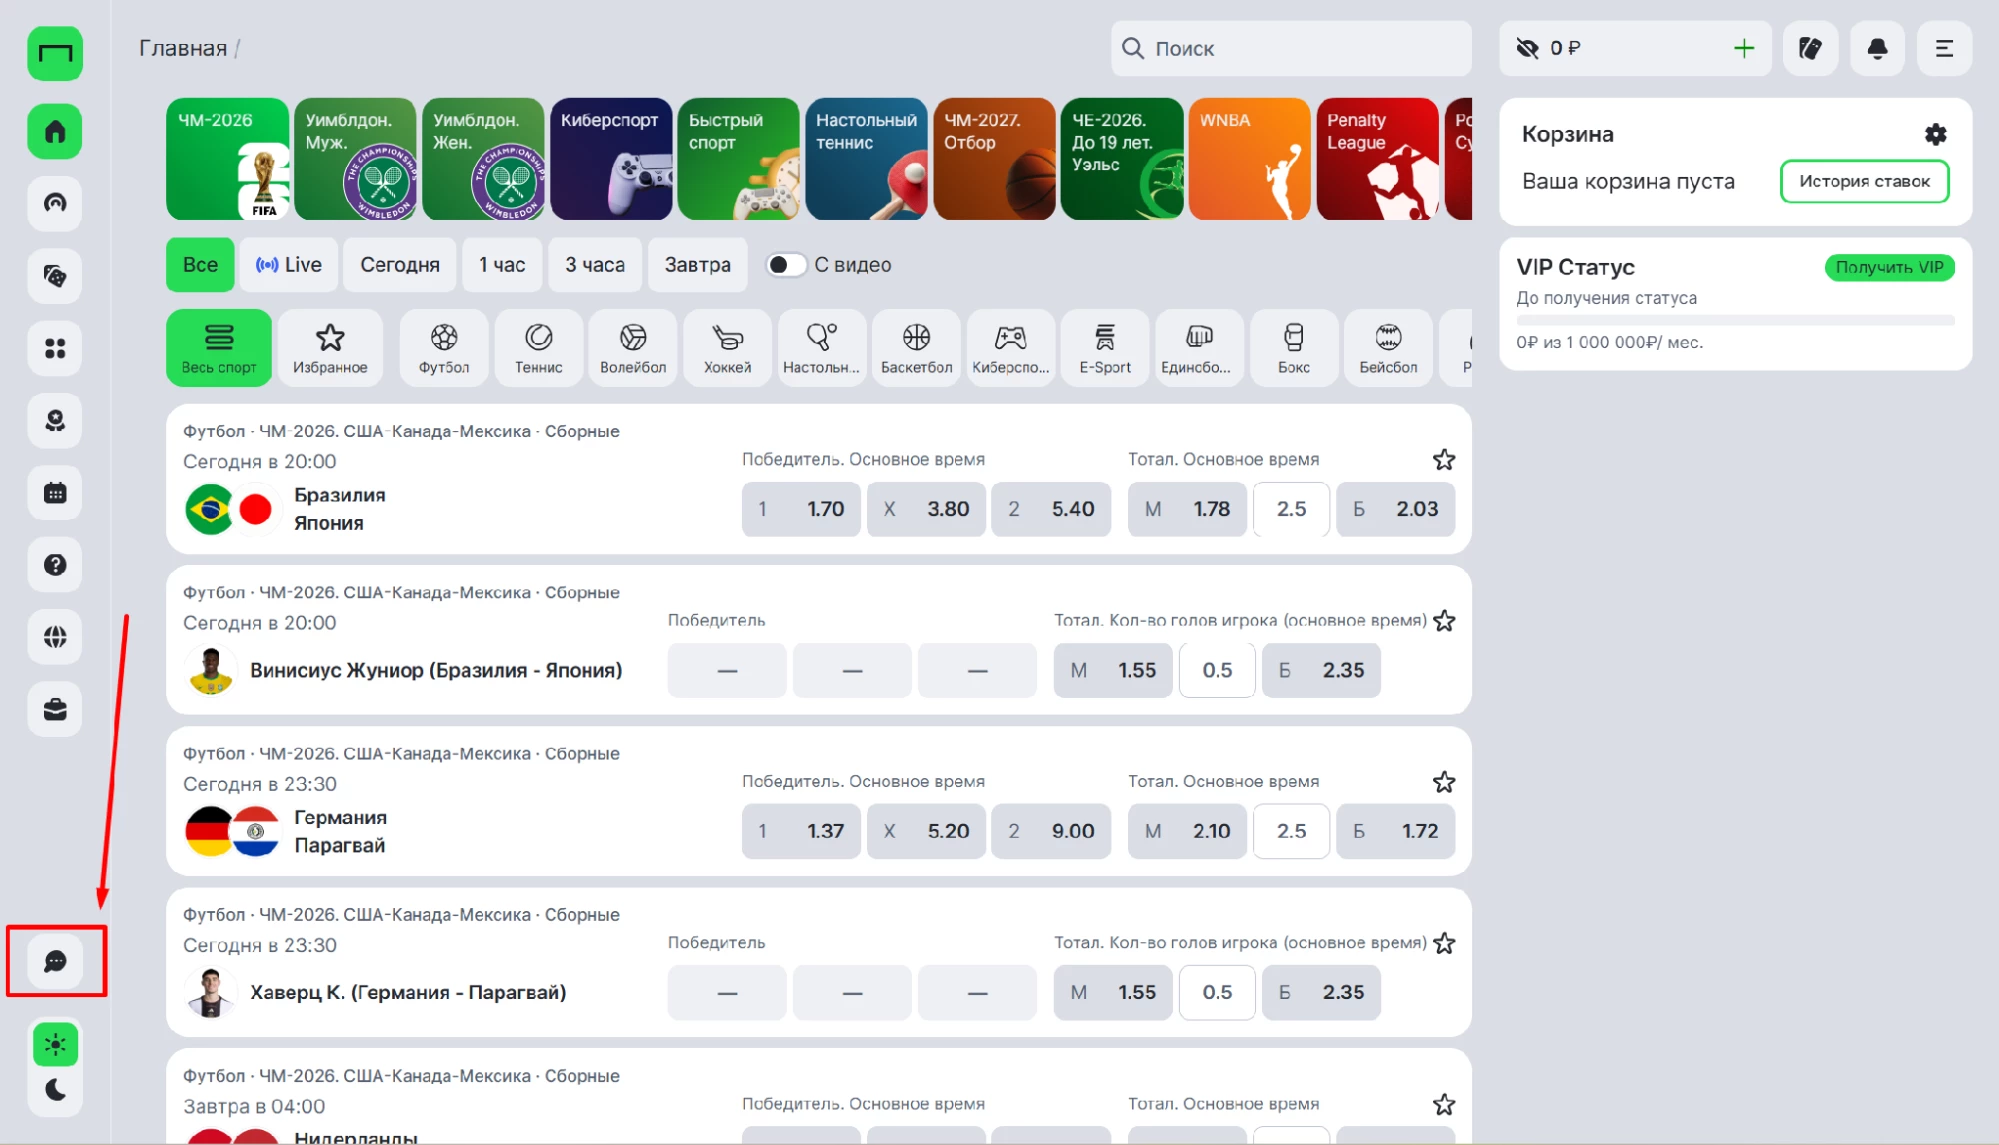Toggle the С видео switch
Viewport: 1999px width, 1145px height.
pyautogui.click(x=785, y=265)
